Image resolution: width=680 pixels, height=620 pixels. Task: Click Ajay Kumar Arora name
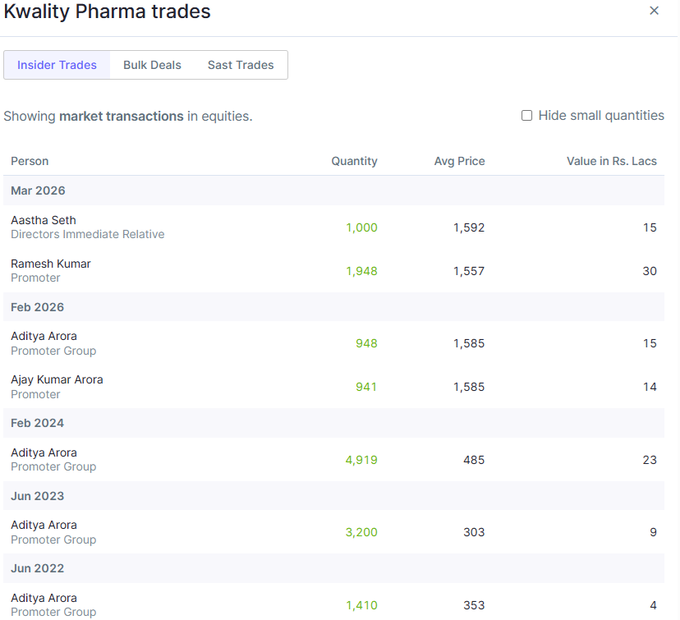click(x=57, y=380)
